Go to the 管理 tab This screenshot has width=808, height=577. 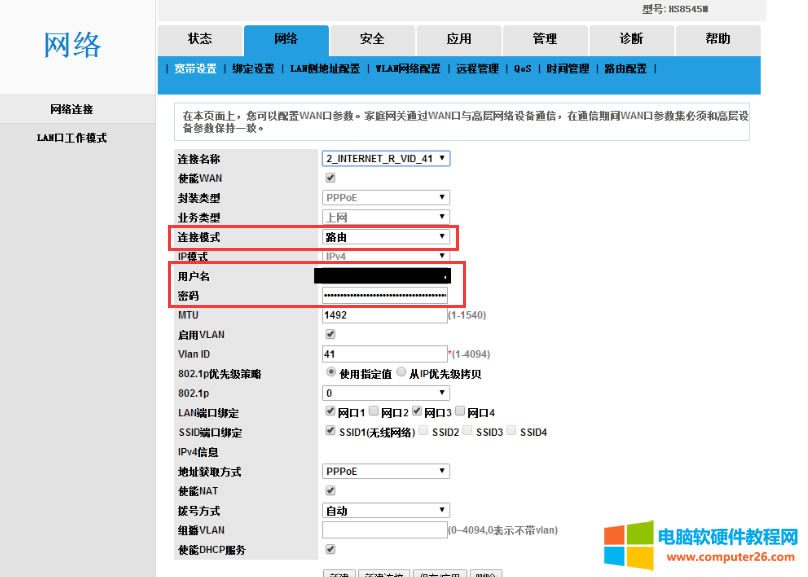point(545,40)
